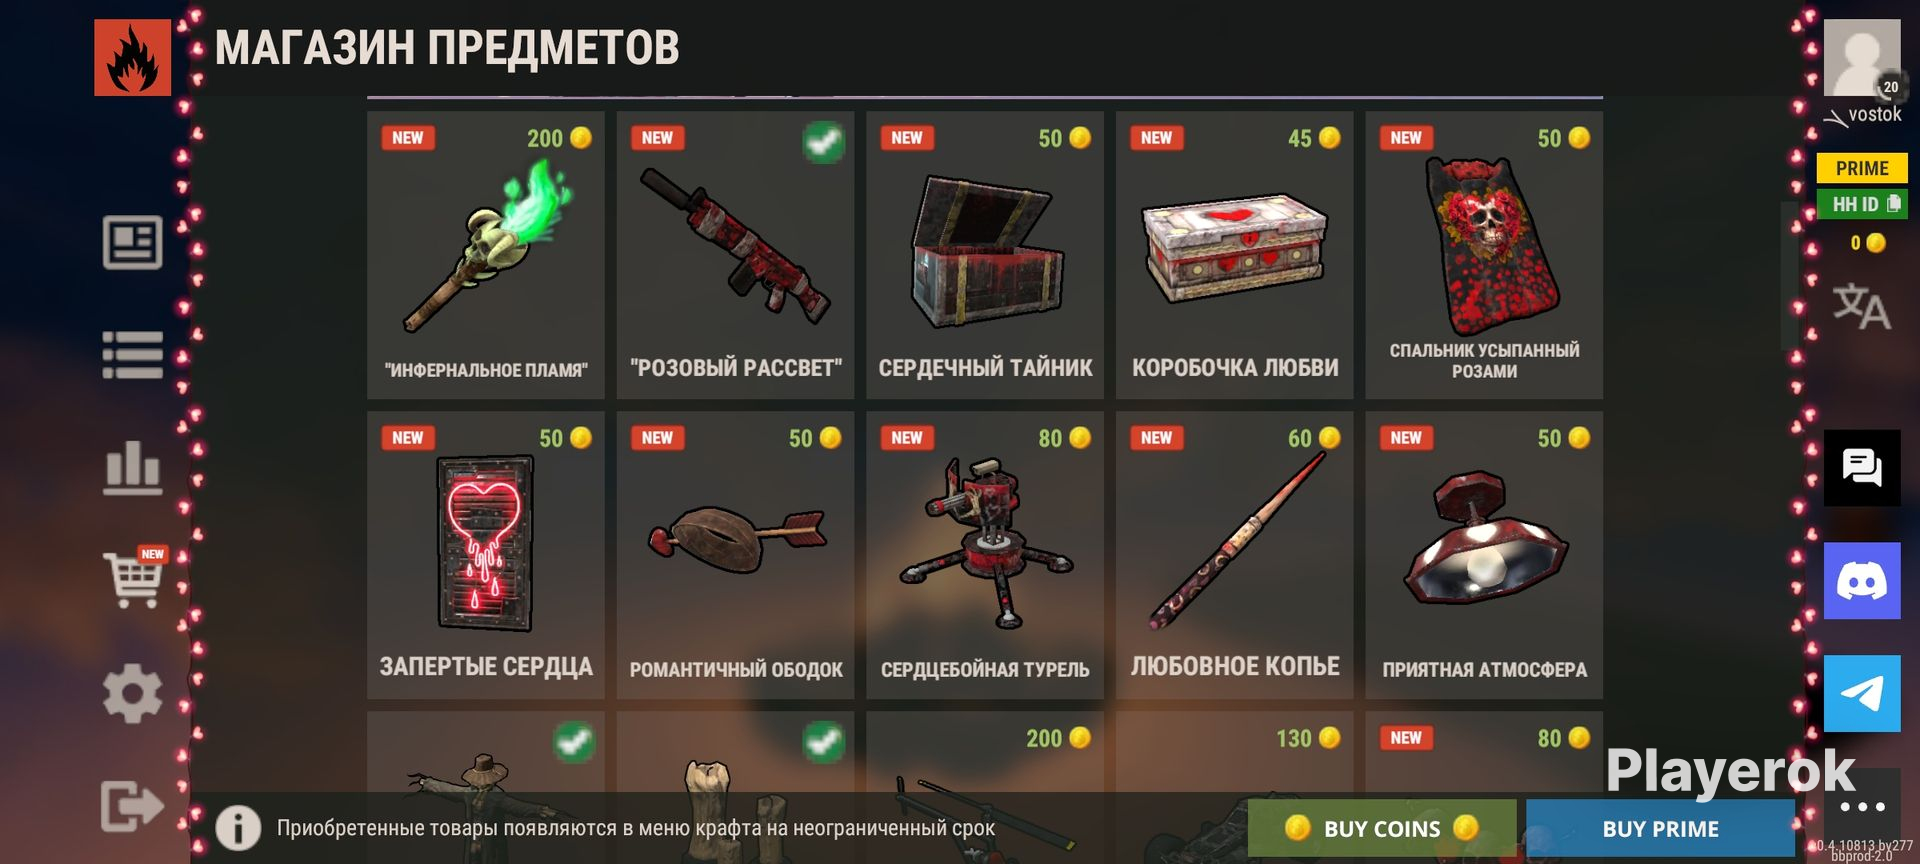Open the news feed icon in sidebar
The width and height of the screenshot is (1920, 864).
(x=132, y=242)
